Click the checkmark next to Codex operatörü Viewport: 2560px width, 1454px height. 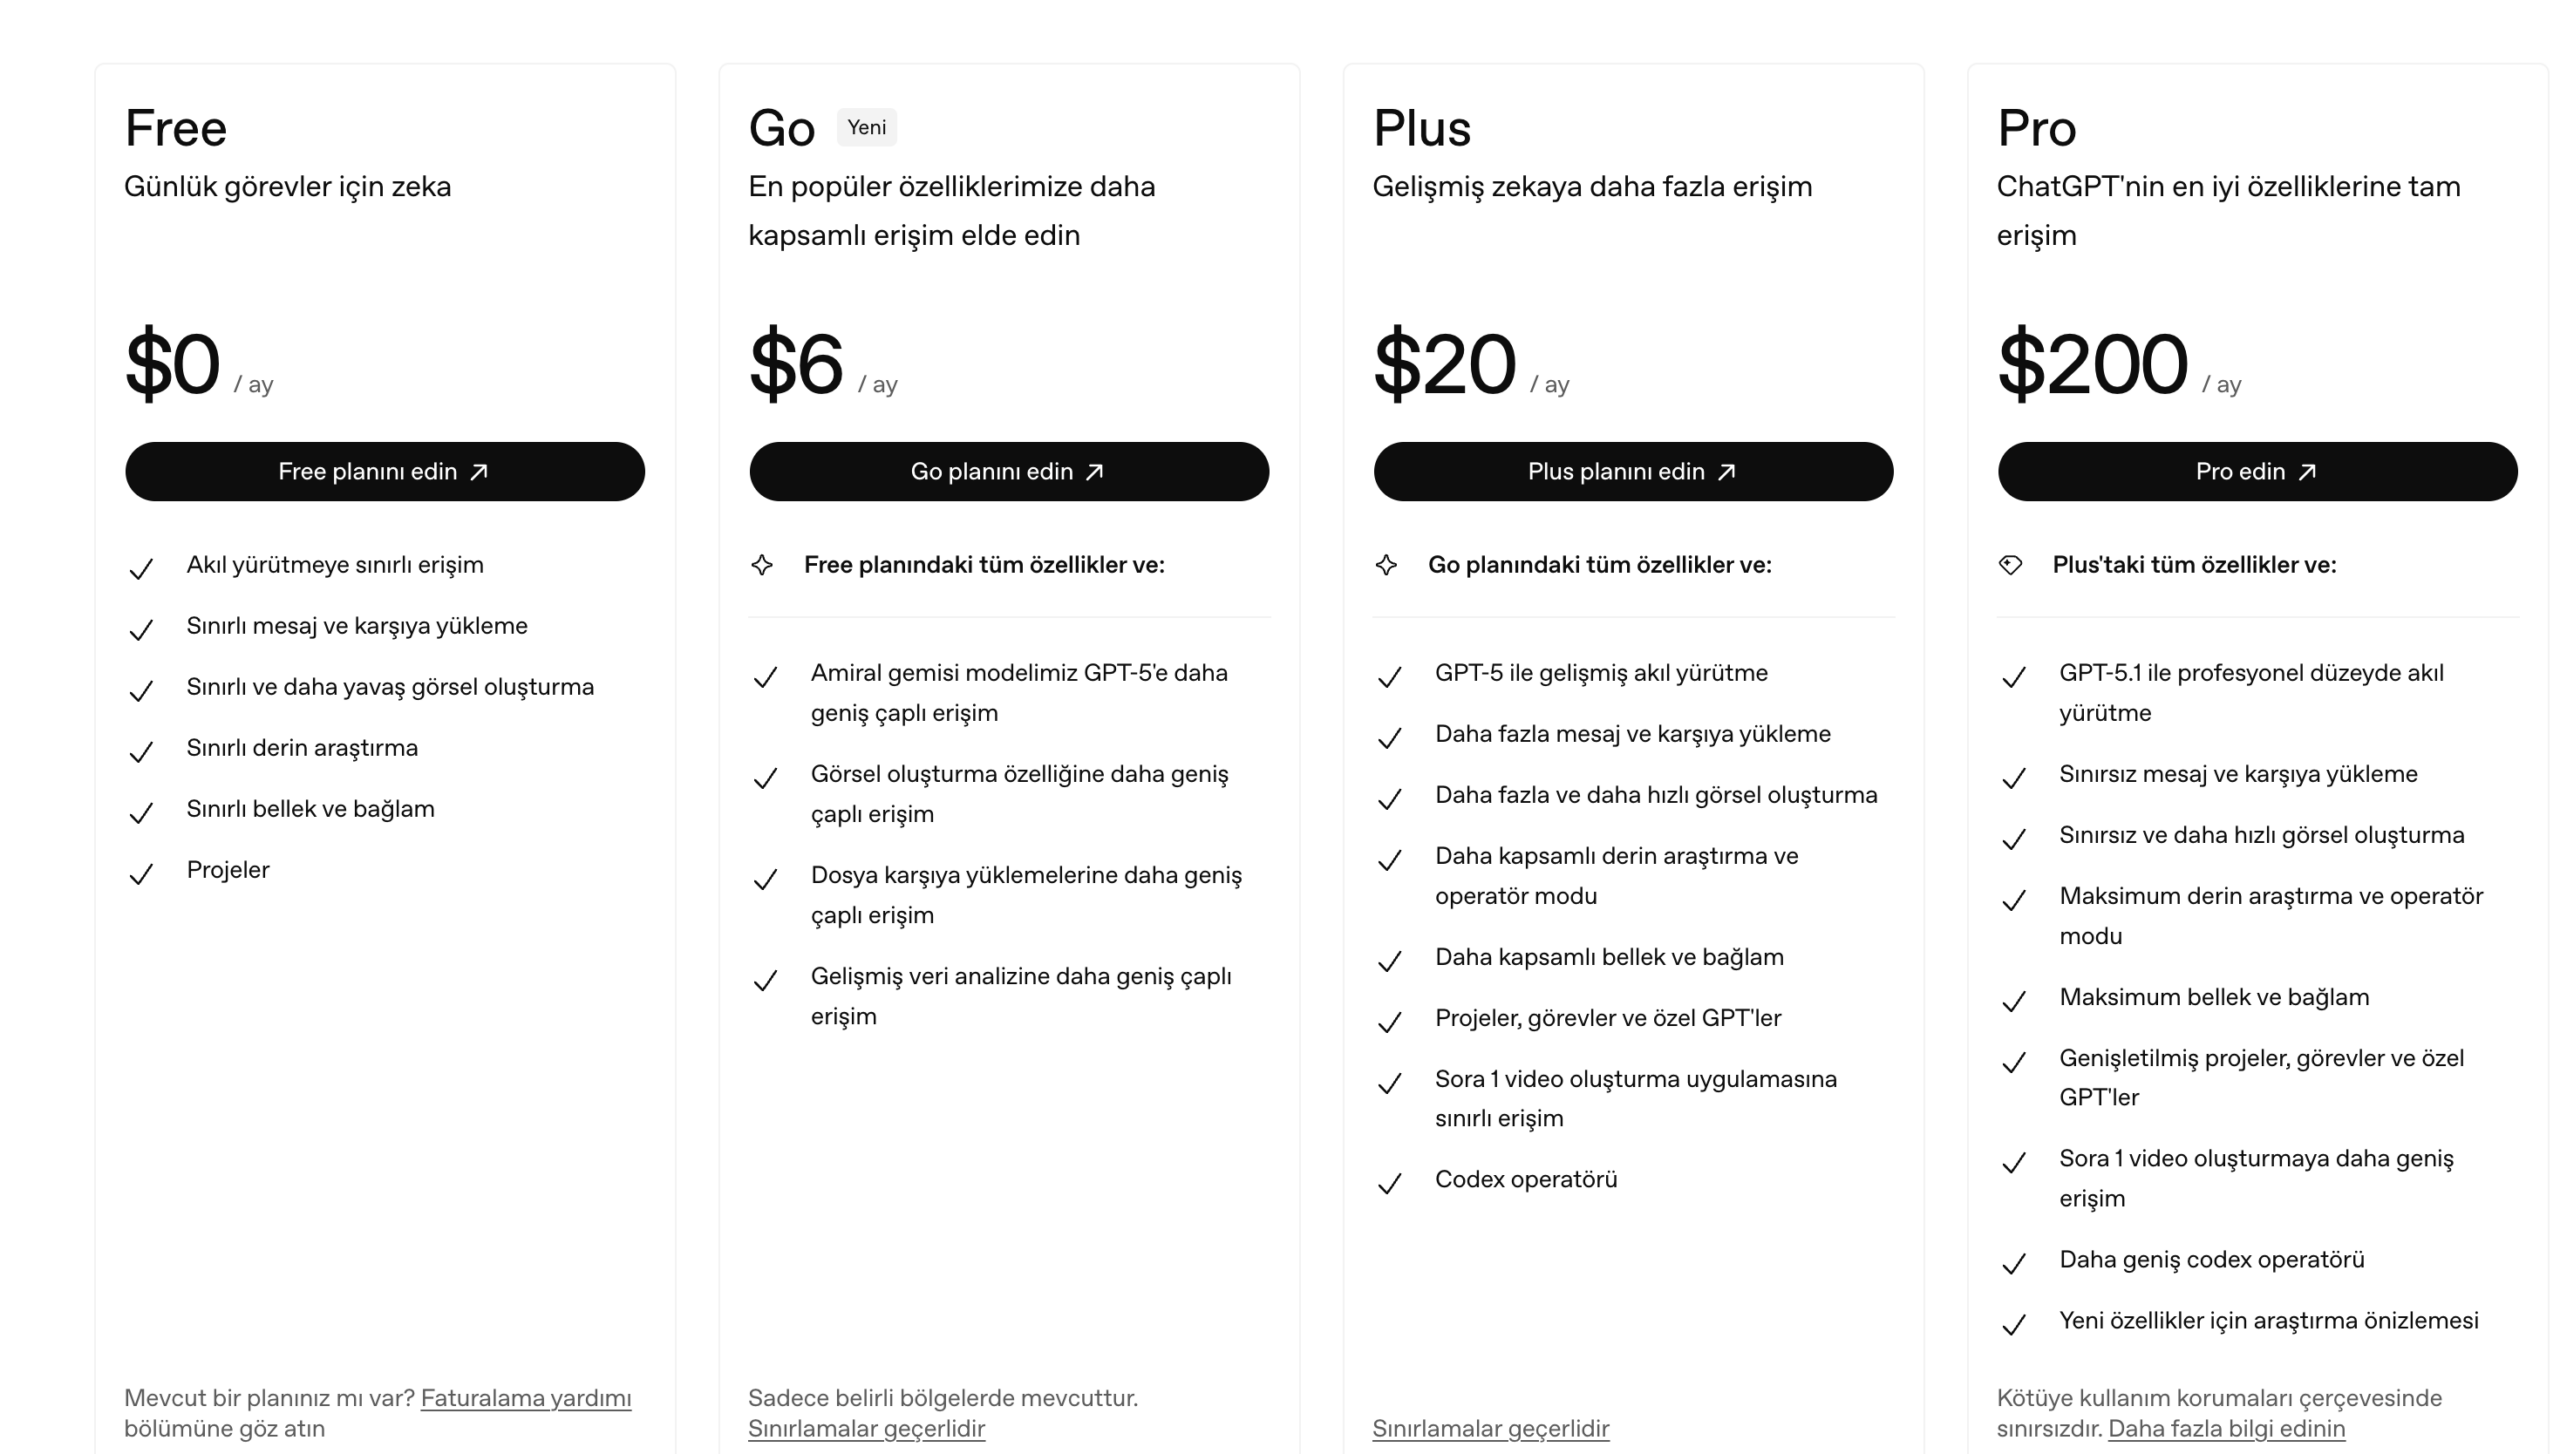1390,1184
